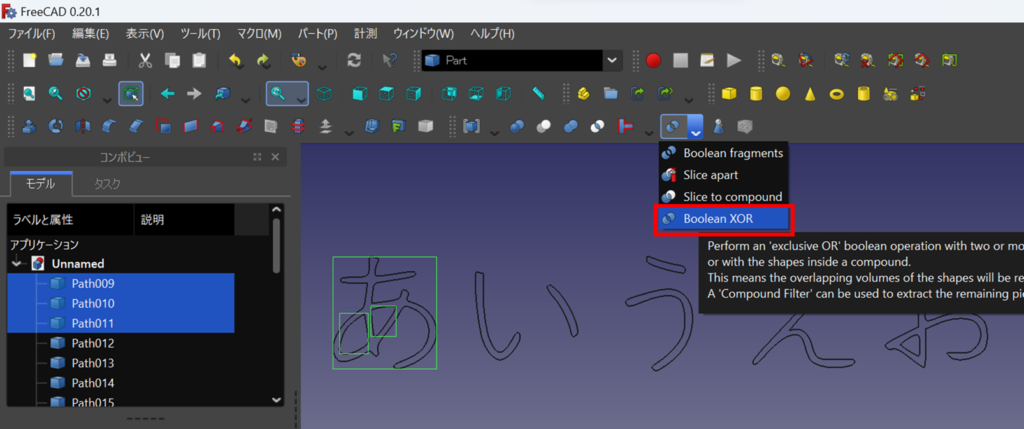Choose Slice to compound option
The width and height of the screenshot is (1024, 429).
724,197
